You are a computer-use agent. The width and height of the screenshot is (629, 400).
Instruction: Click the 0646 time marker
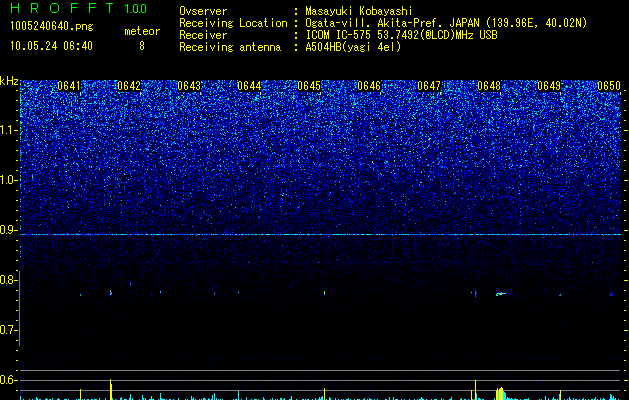pos(369,86)
